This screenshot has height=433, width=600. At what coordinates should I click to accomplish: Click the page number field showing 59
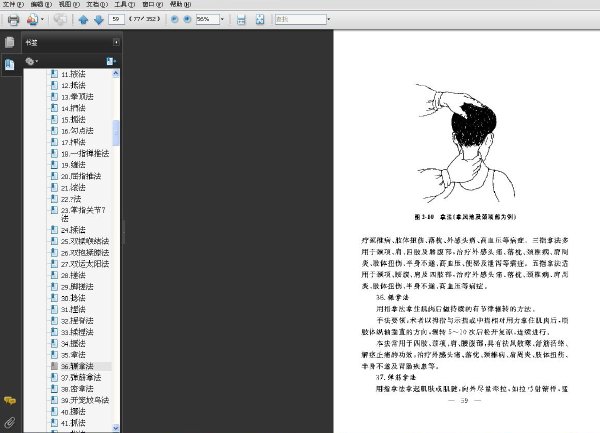[x=116, y=19]
